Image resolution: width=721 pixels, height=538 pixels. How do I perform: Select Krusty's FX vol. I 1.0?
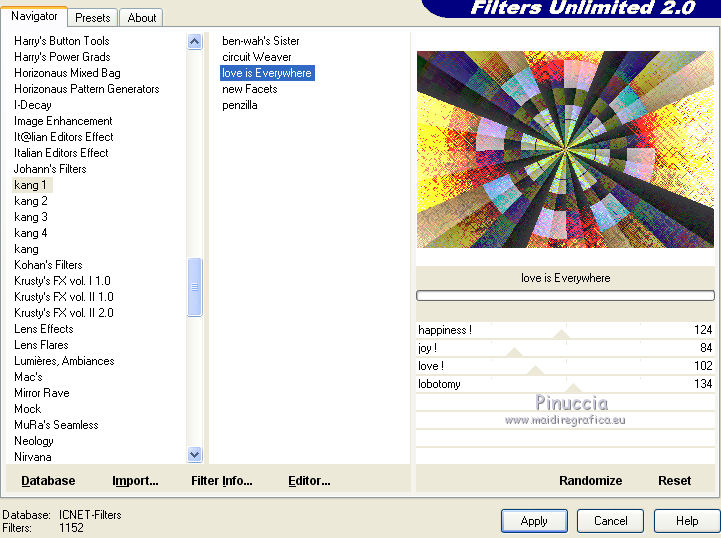click(x=62, y=281)
